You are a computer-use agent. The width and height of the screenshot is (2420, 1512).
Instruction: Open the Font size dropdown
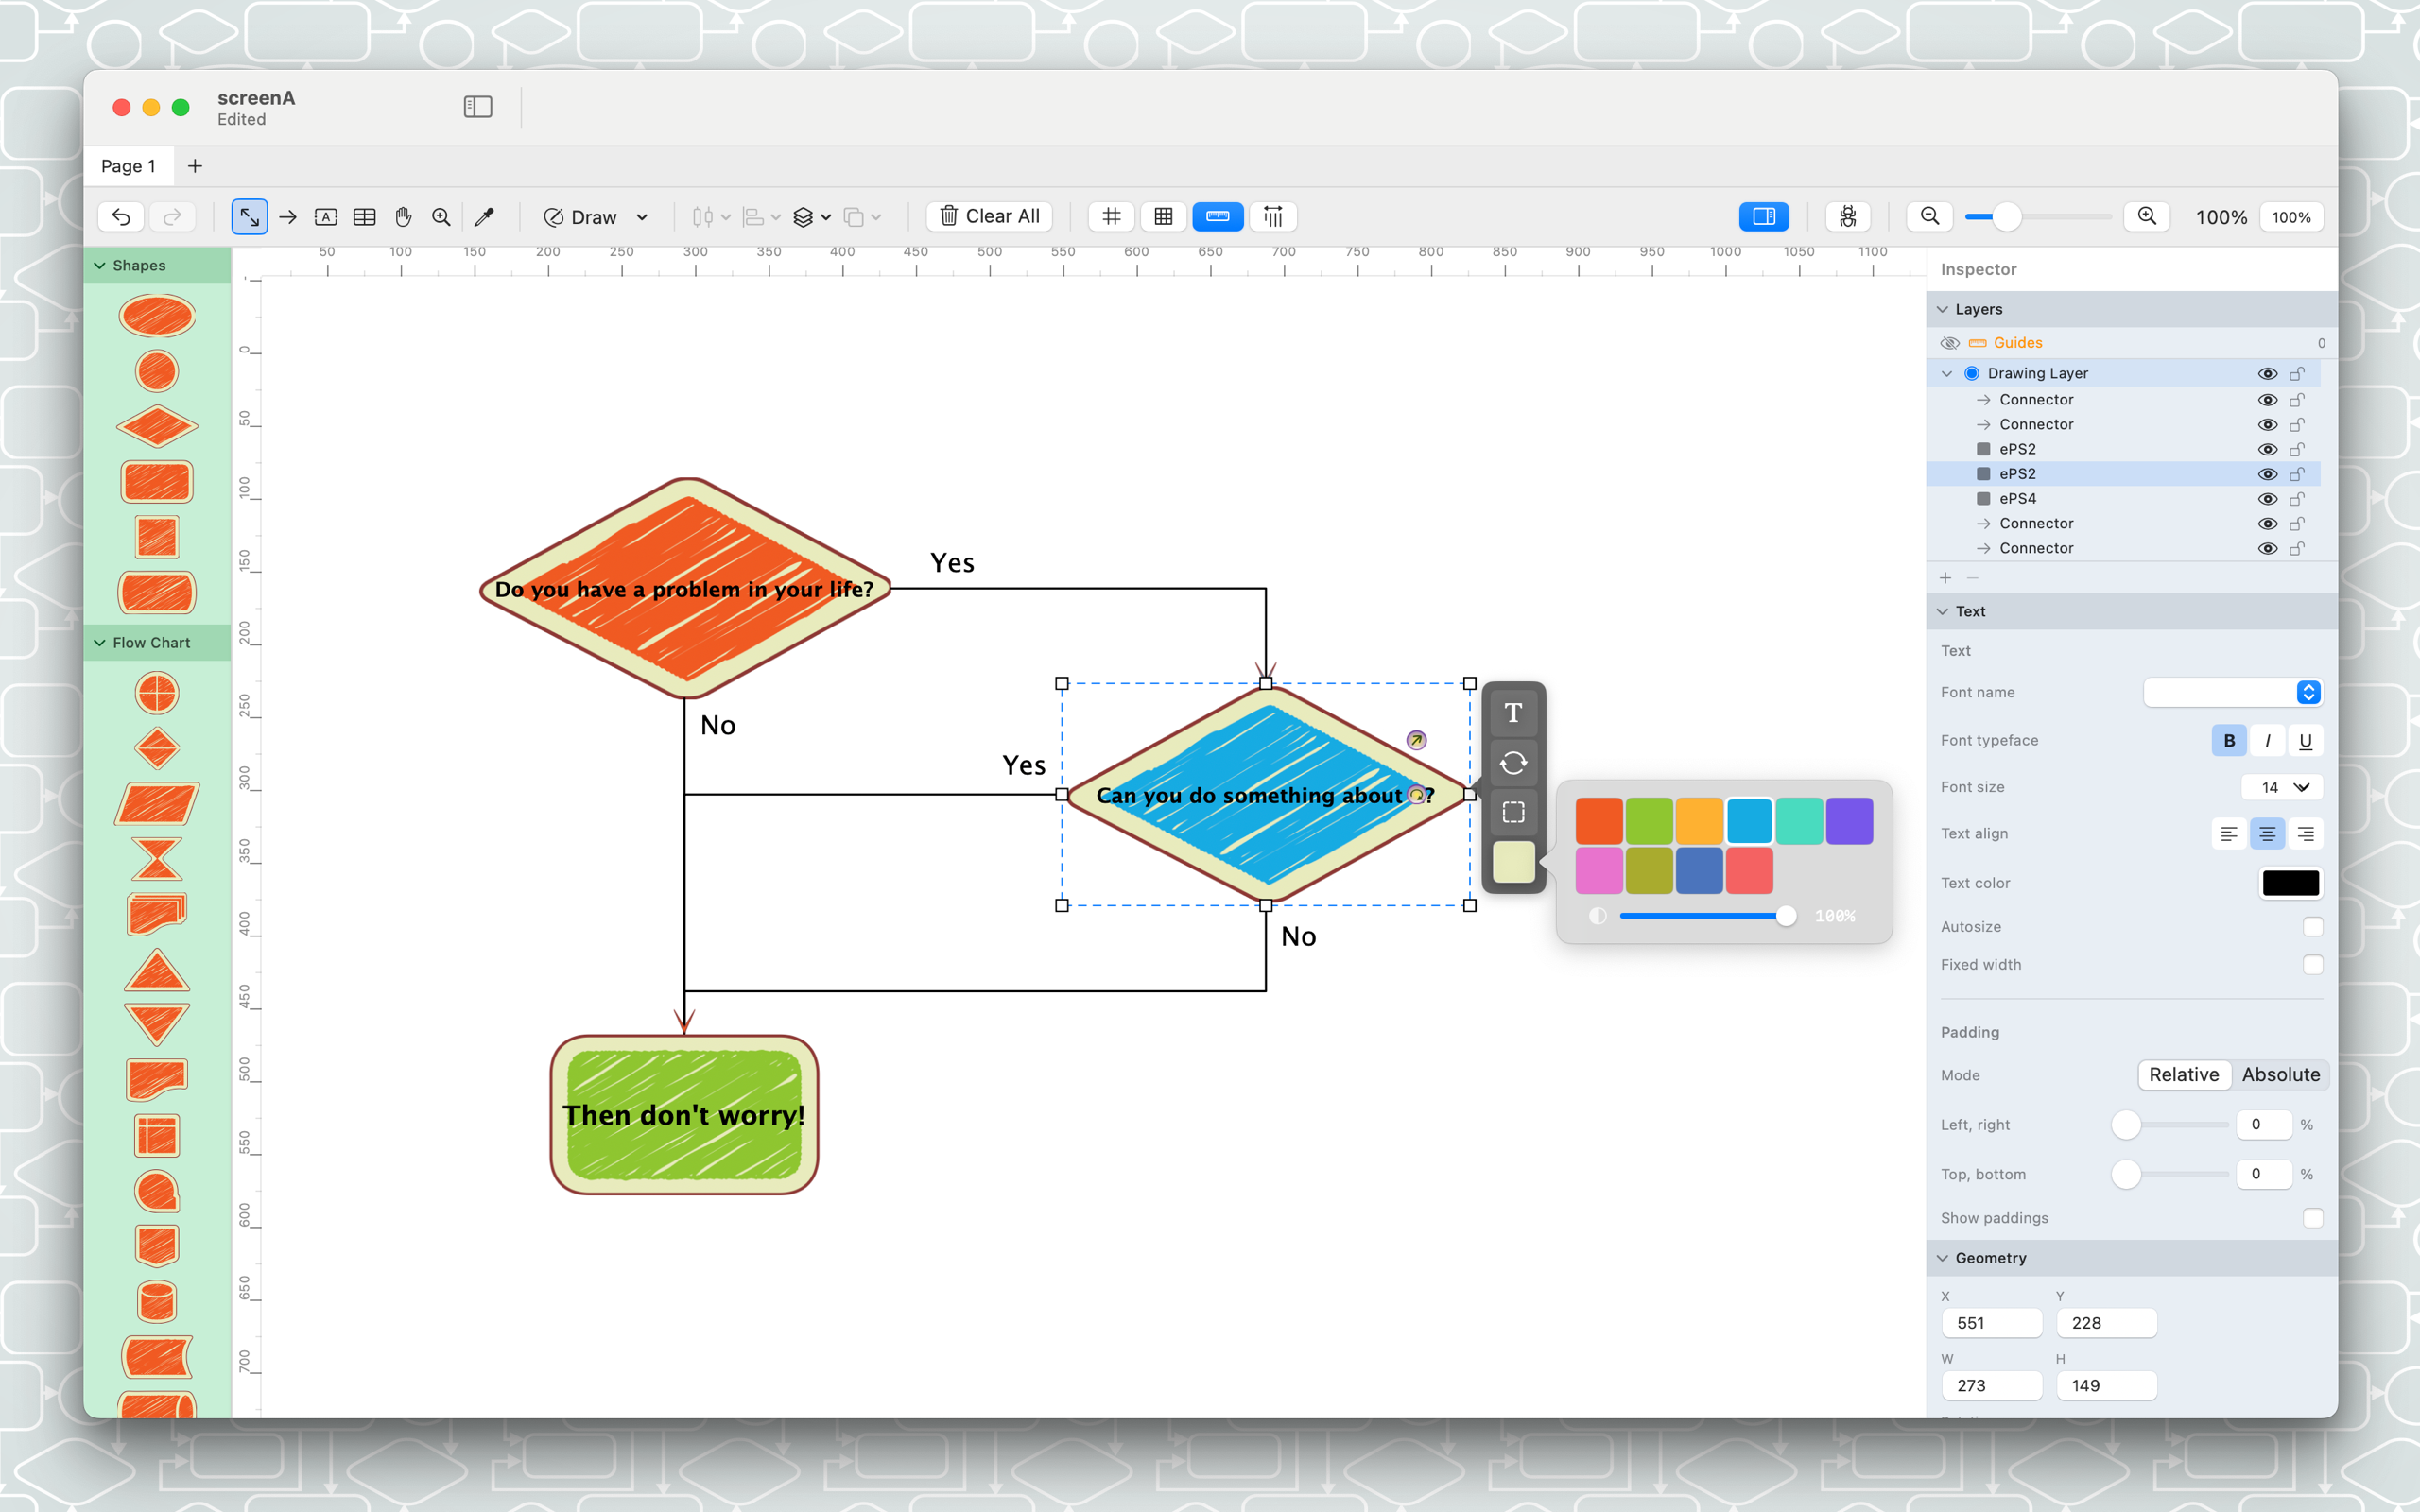[x=2281, y=787]
